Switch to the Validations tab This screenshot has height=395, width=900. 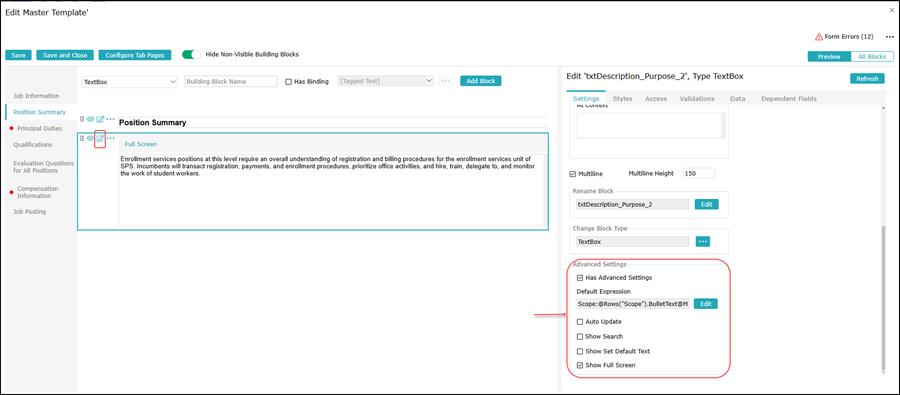coord(697,99)
